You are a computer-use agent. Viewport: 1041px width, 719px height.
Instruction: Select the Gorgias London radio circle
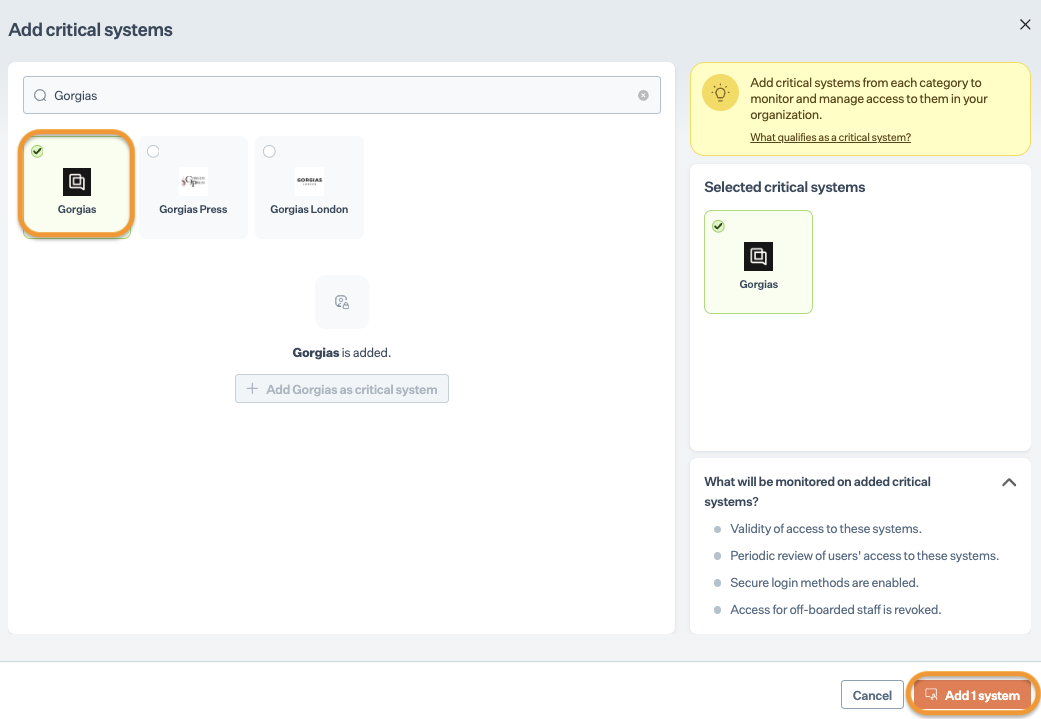click(x=269, y=151)
